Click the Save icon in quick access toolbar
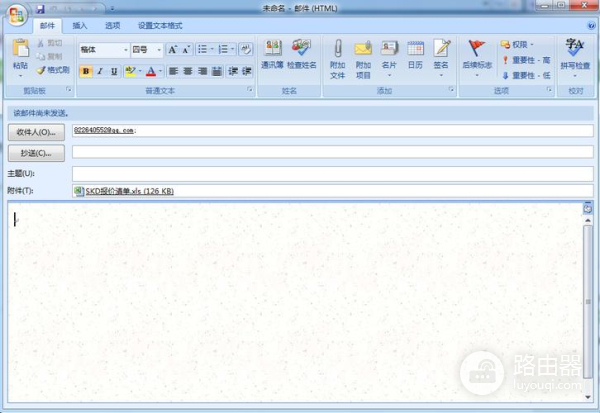The width and height of the screenshot is (600, 413). 40,8
